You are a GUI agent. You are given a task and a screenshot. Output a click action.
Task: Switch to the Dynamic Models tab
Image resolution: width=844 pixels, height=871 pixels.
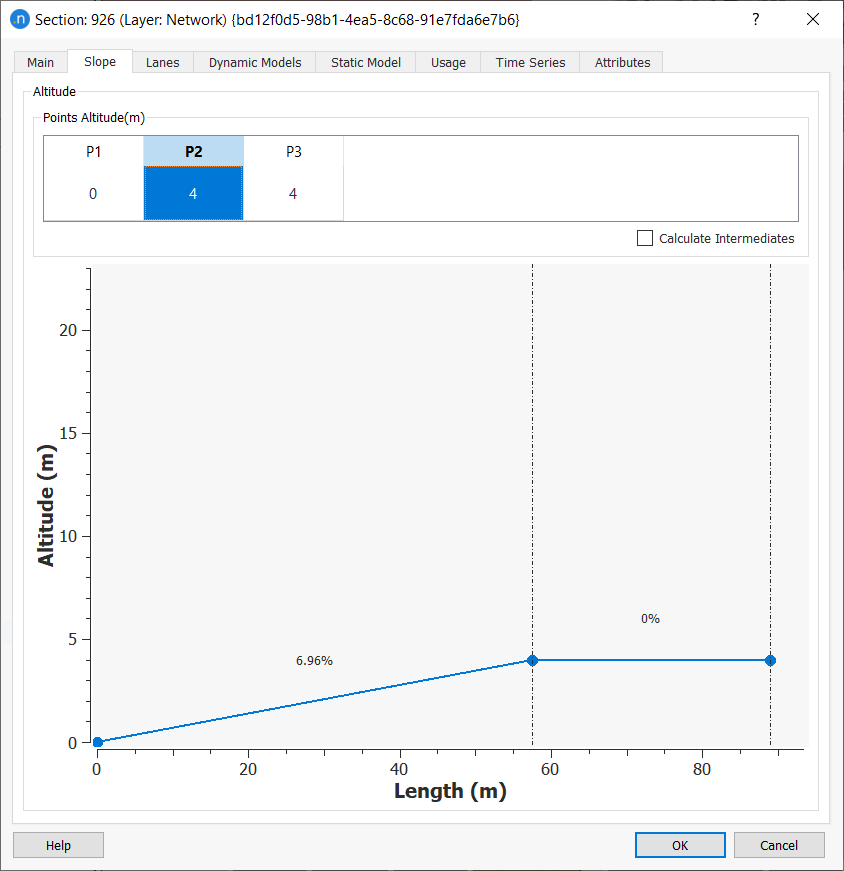[x=255, y=62]
